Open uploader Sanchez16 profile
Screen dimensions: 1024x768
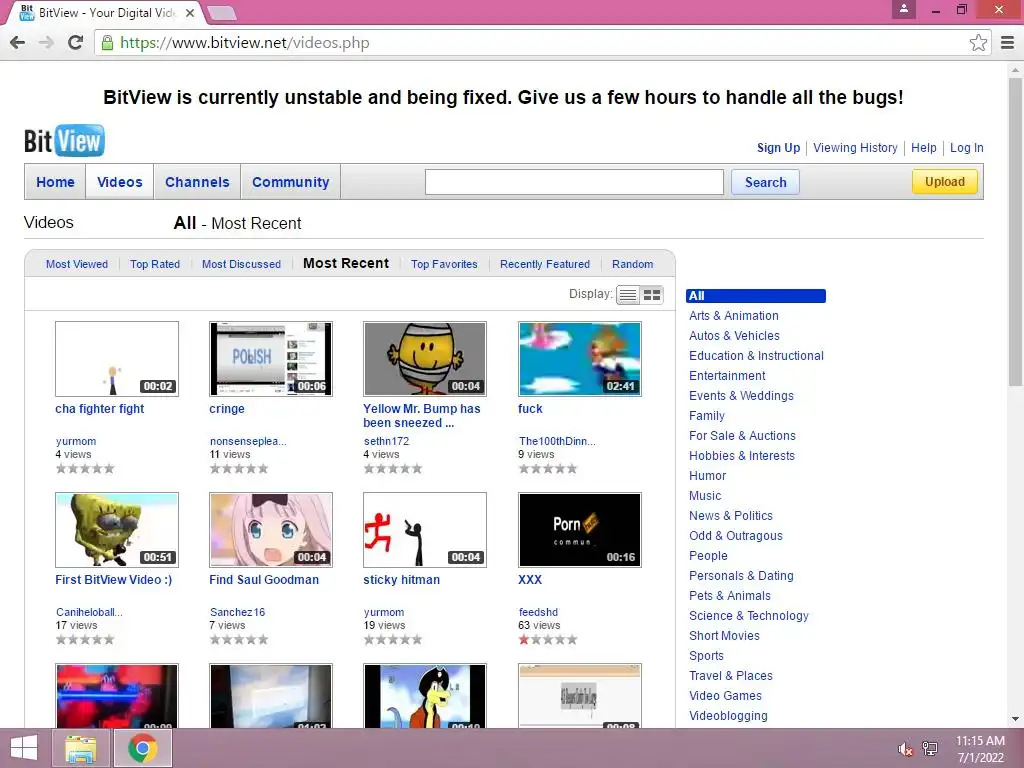(x=237, y=612)
